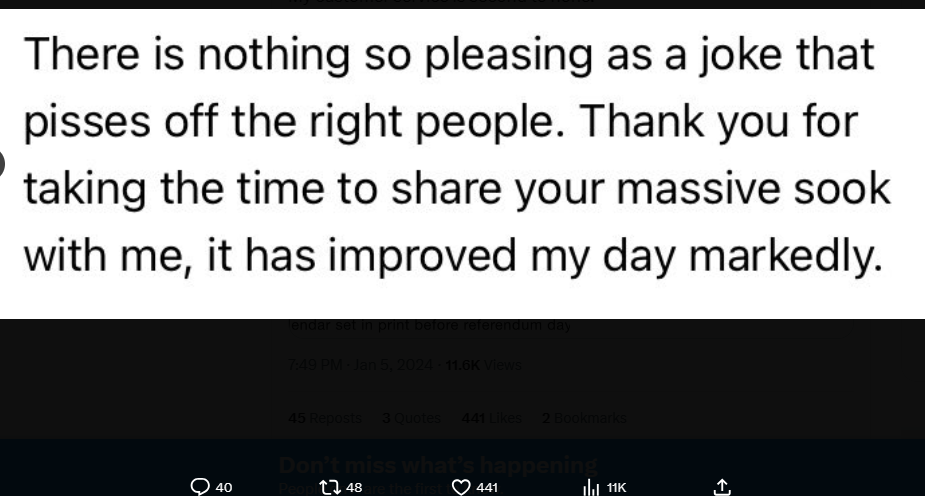Click the 11K views count
Screen dimensions: 925x496
click(616, 488)
